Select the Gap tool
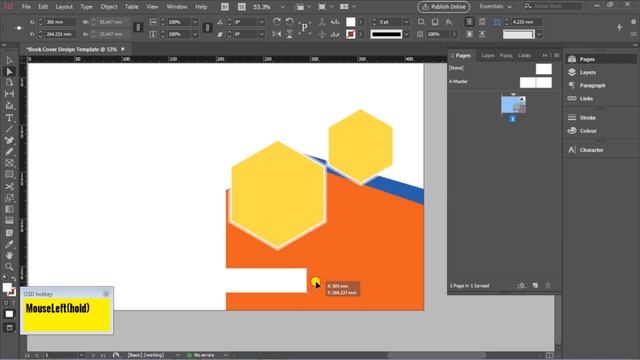640x360 pixels. (x=9, y=94)
